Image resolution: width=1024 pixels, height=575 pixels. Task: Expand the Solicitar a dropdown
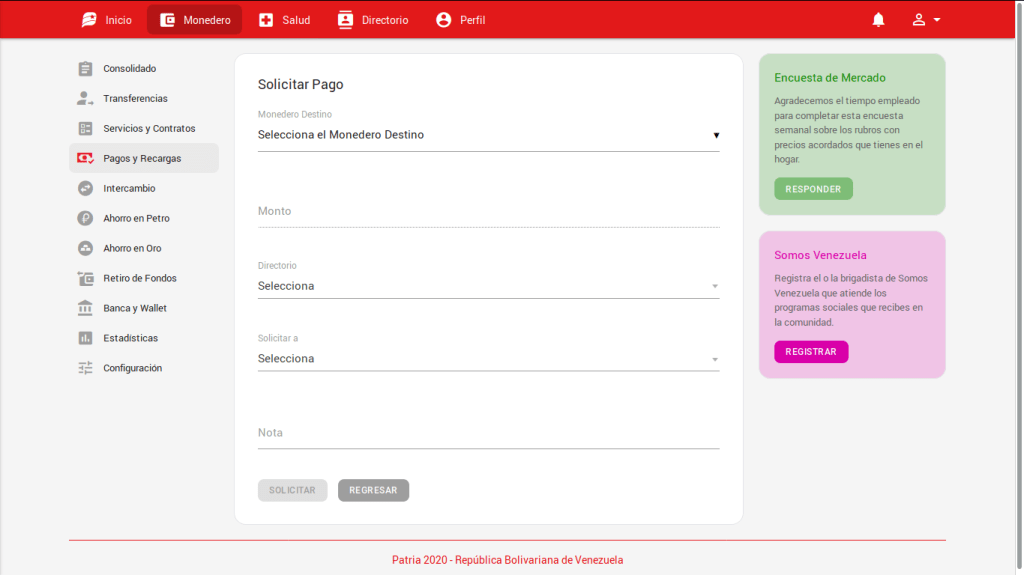point(488,359)
